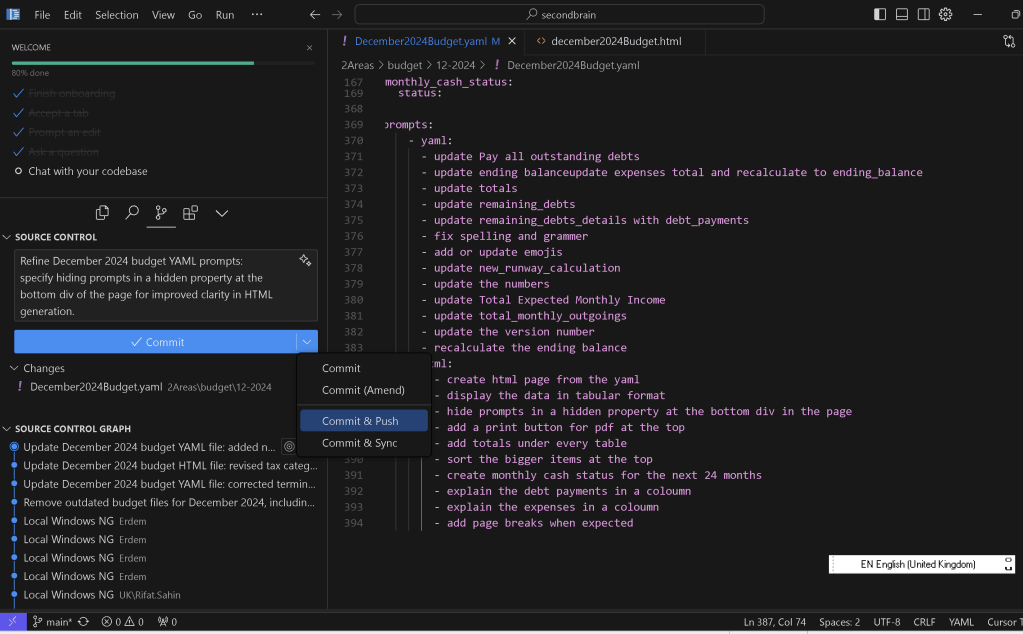Change line ending via CRLF

[924, 622]
